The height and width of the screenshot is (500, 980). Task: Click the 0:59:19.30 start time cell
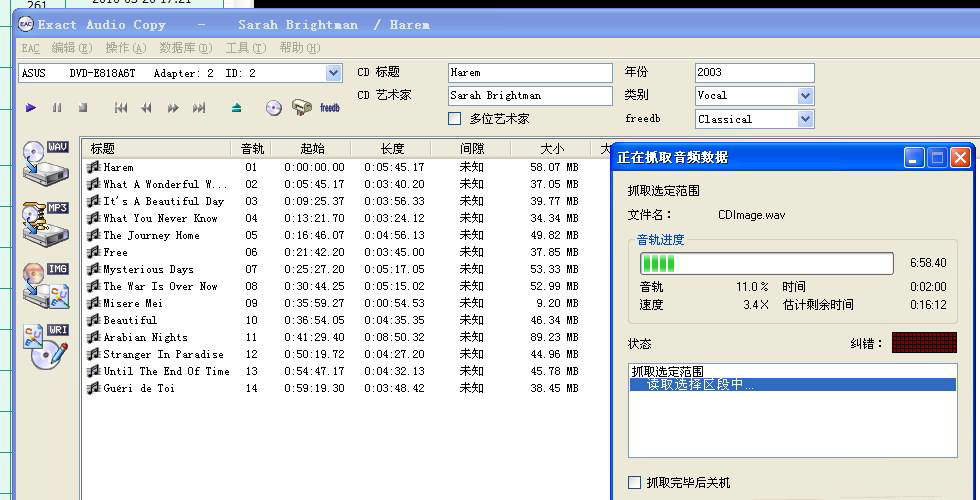pyautogui.click(x=314, y=388)
